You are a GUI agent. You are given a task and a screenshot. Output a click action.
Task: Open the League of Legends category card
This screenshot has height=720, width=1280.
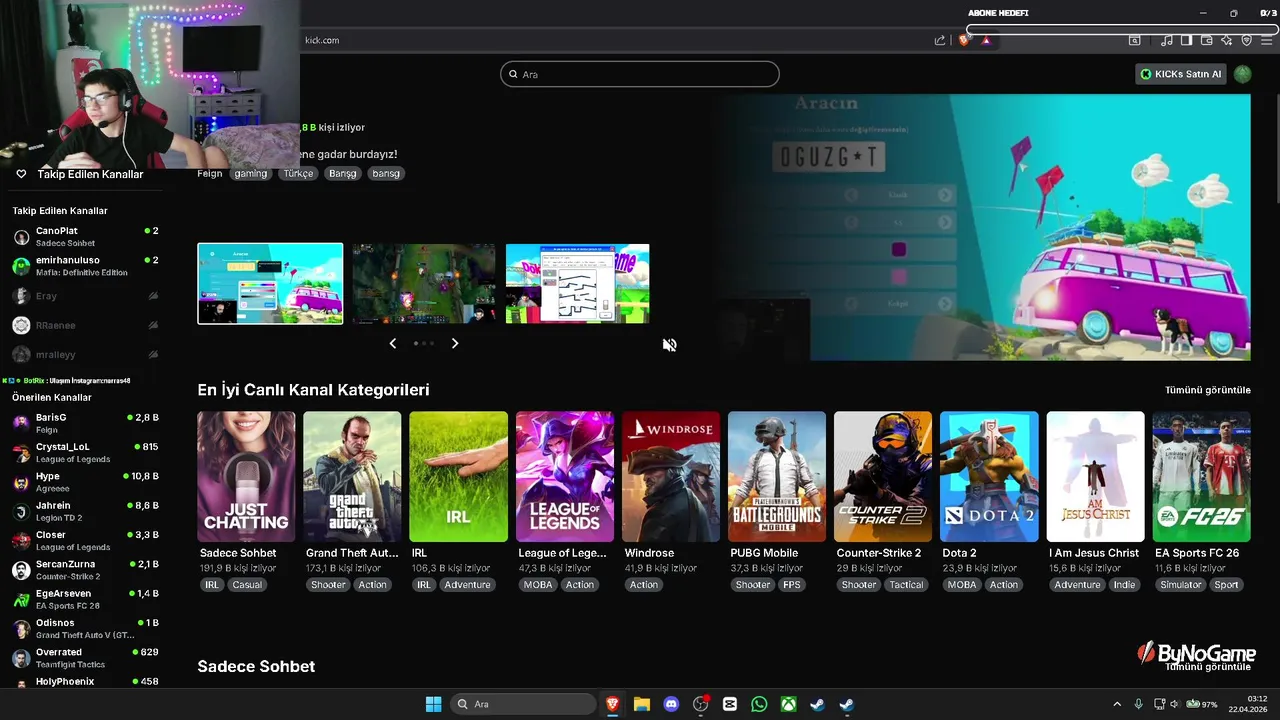(x=565, y=477)
